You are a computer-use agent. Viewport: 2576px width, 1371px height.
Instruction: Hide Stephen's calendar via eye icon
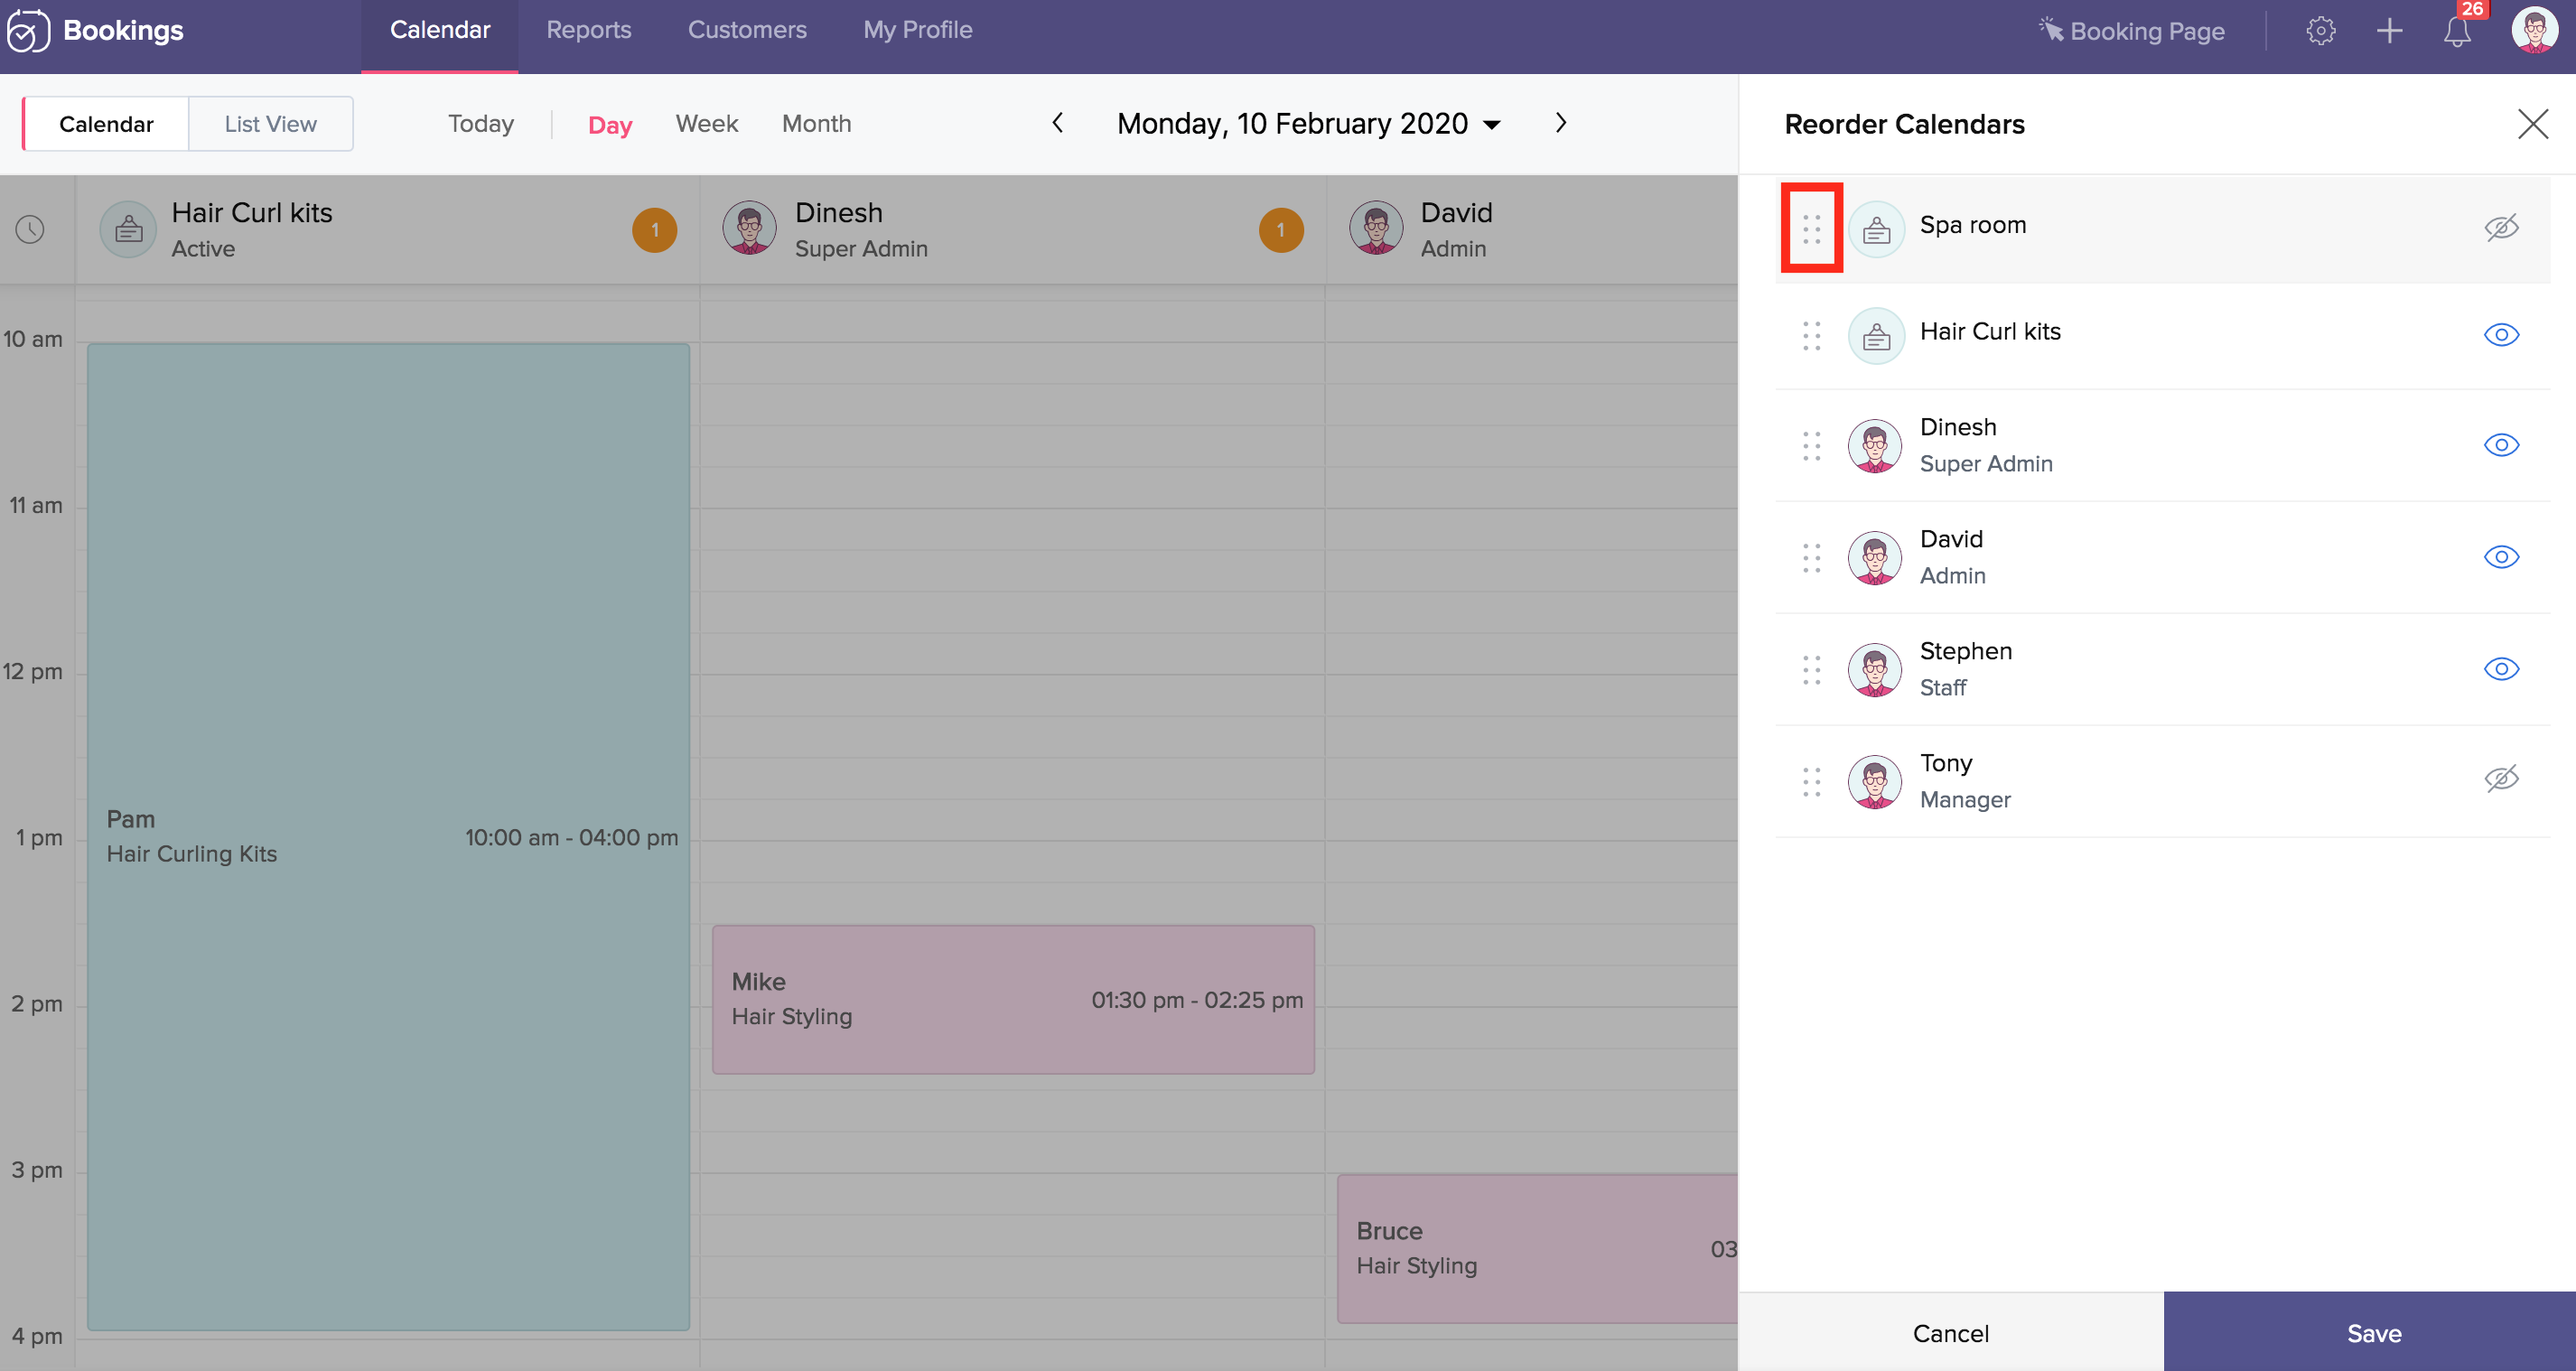pyautogui.click(x=2501, y=668)
